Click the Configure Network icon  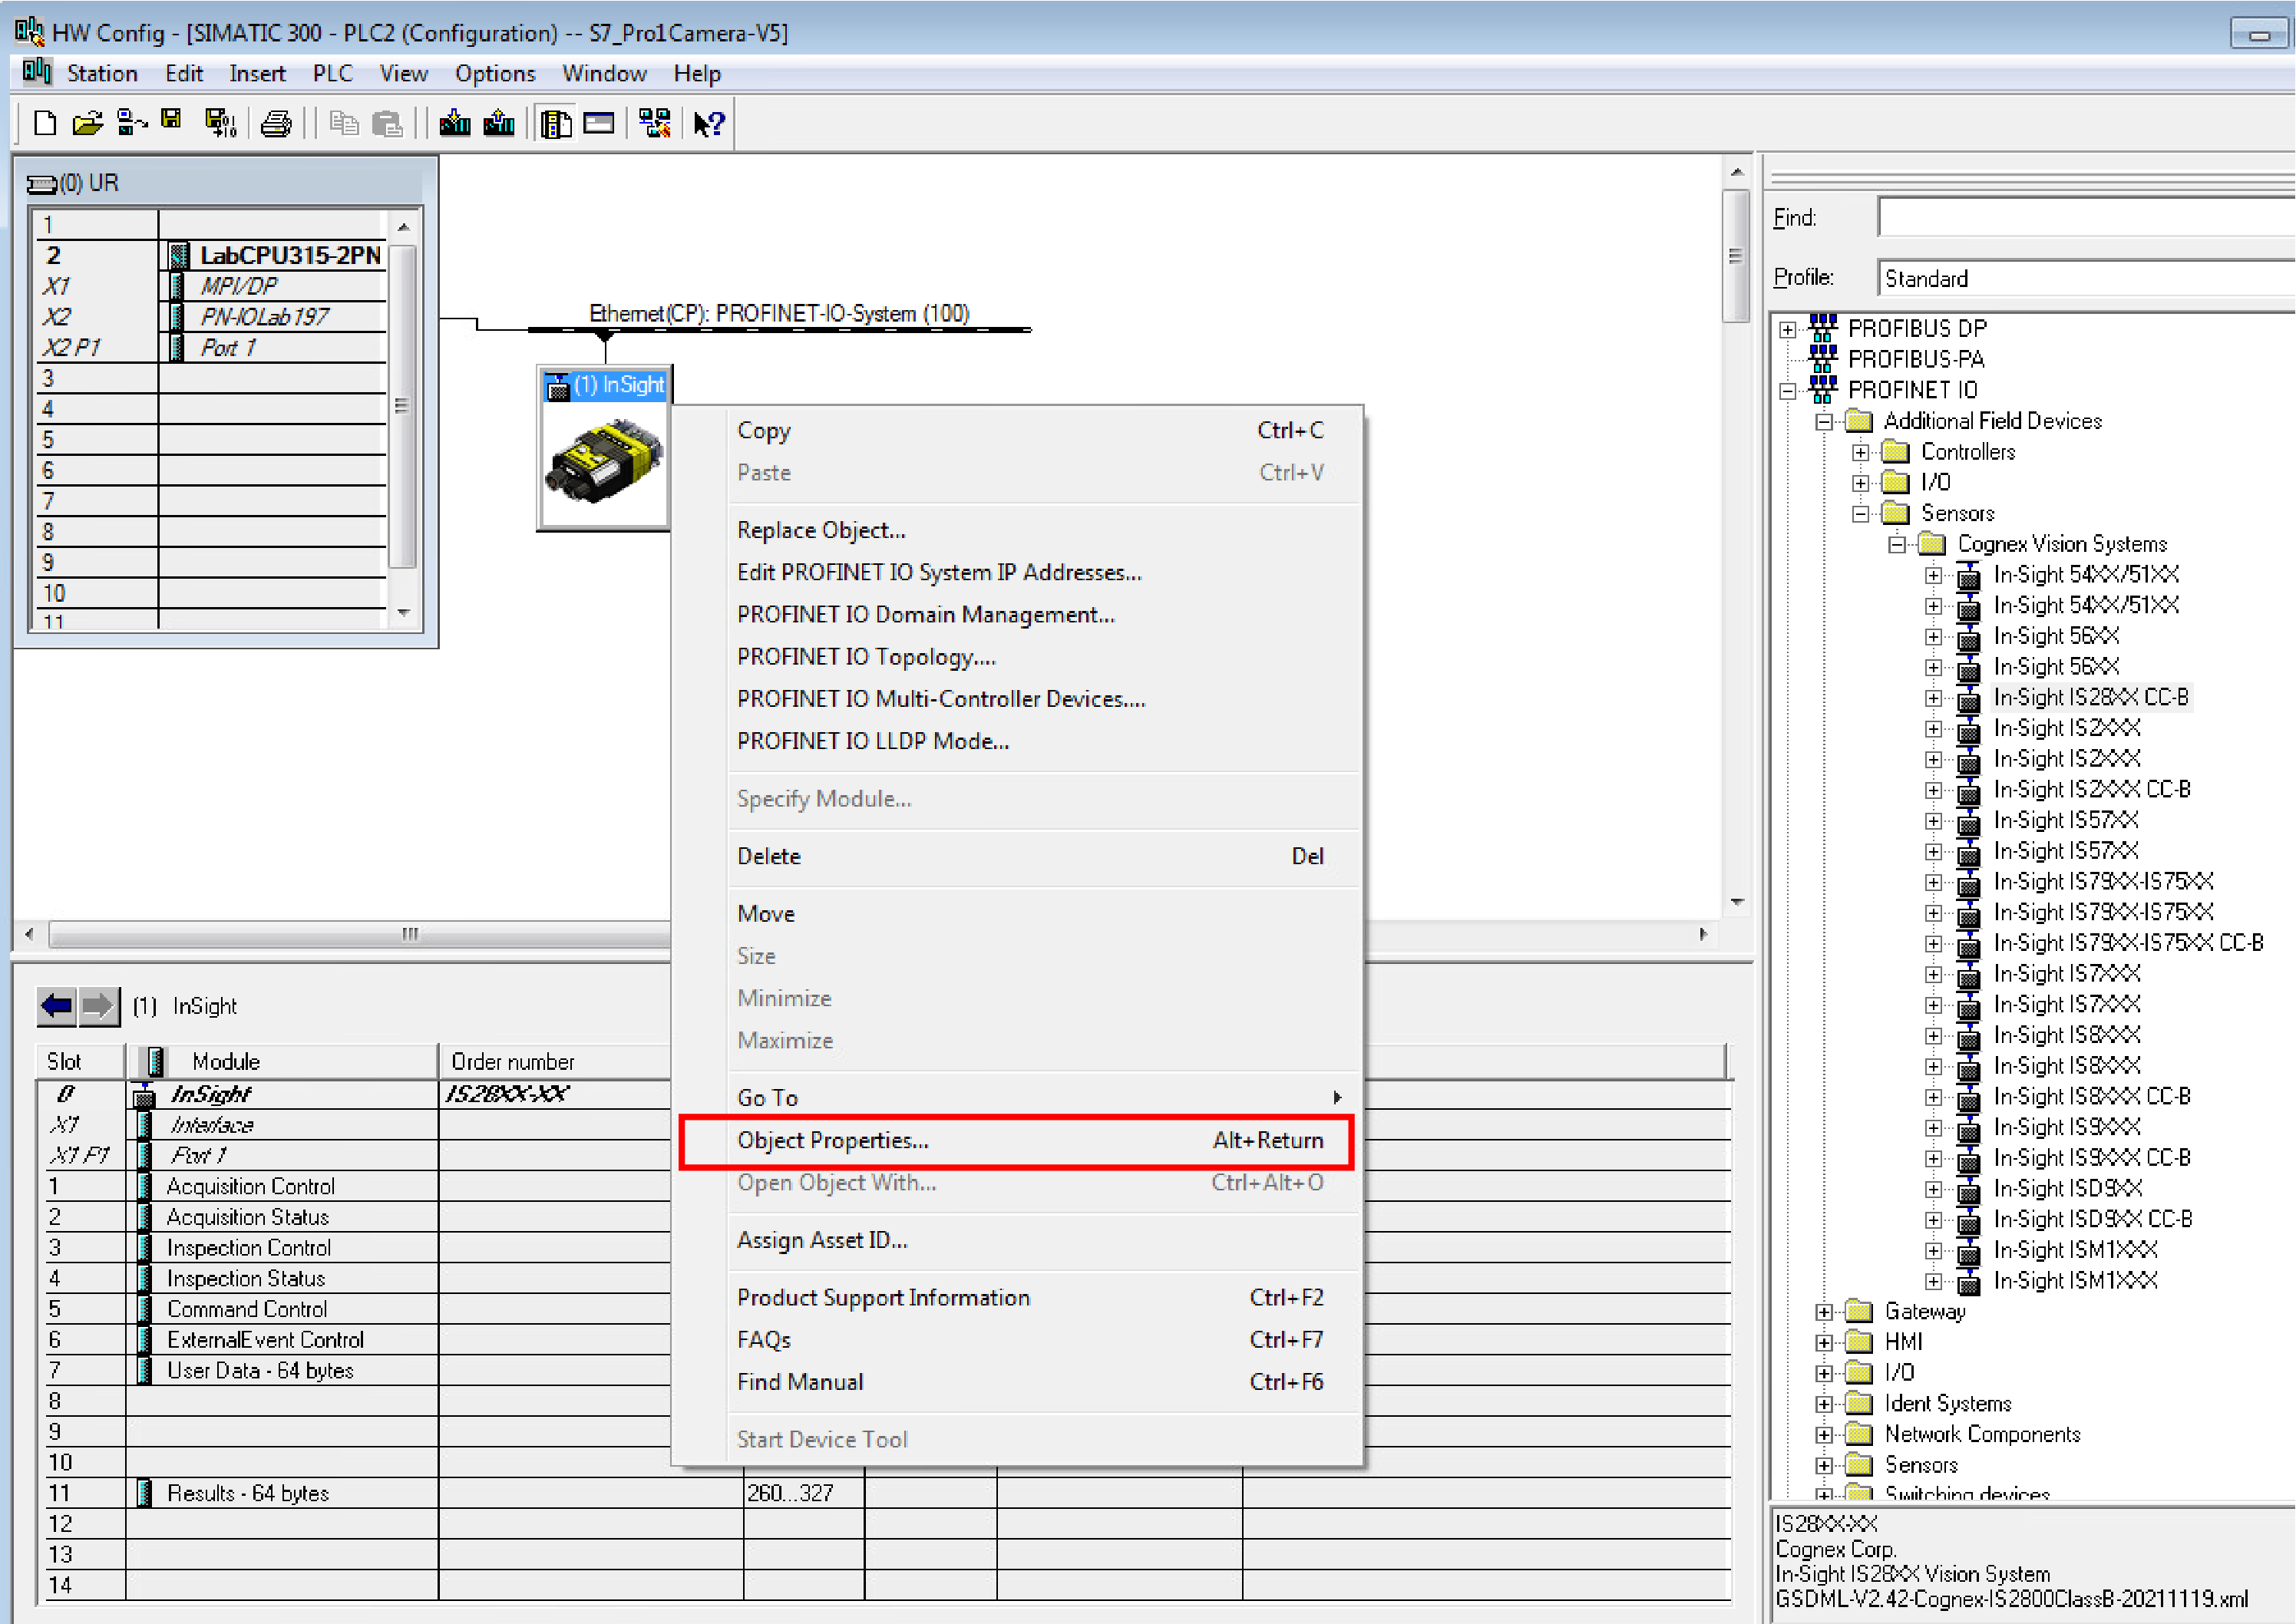(655, 123)
